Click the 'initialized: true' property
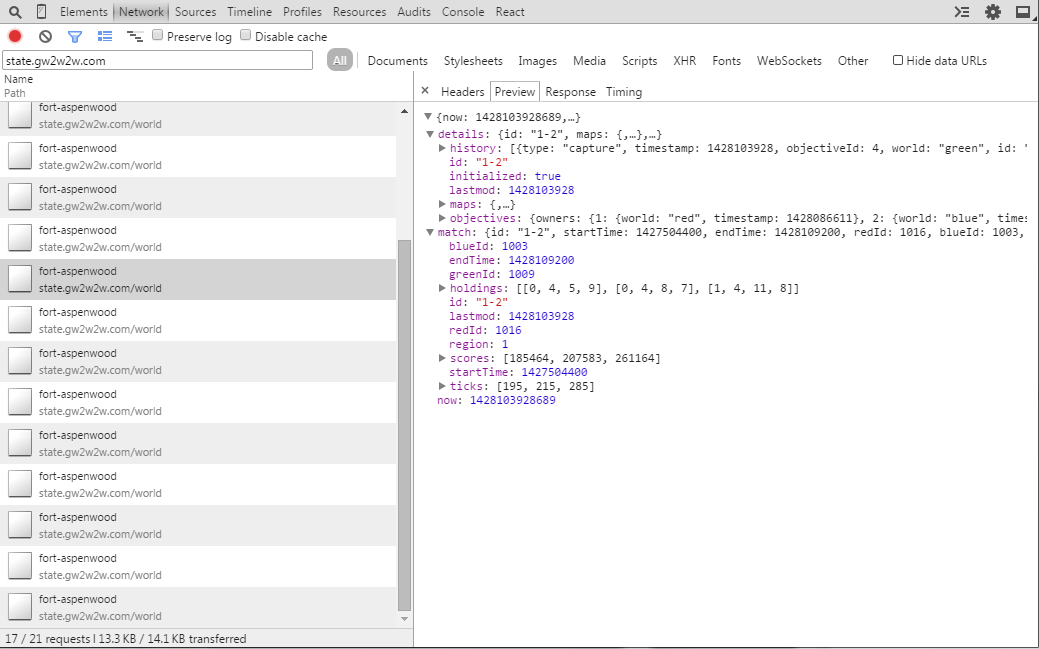 tap(505, 176)
